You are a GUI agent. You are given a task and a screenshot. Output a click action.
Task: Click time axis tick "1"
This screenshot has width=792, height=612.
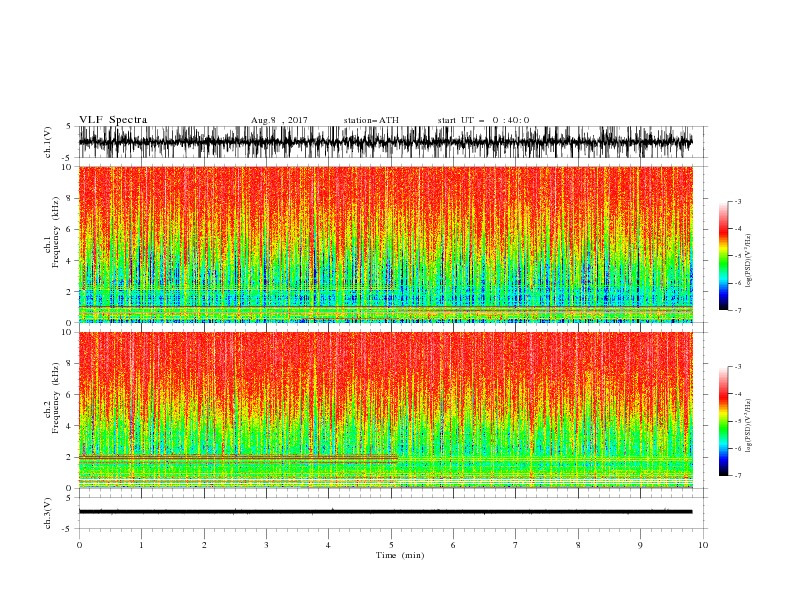click(x=142, y=545)
